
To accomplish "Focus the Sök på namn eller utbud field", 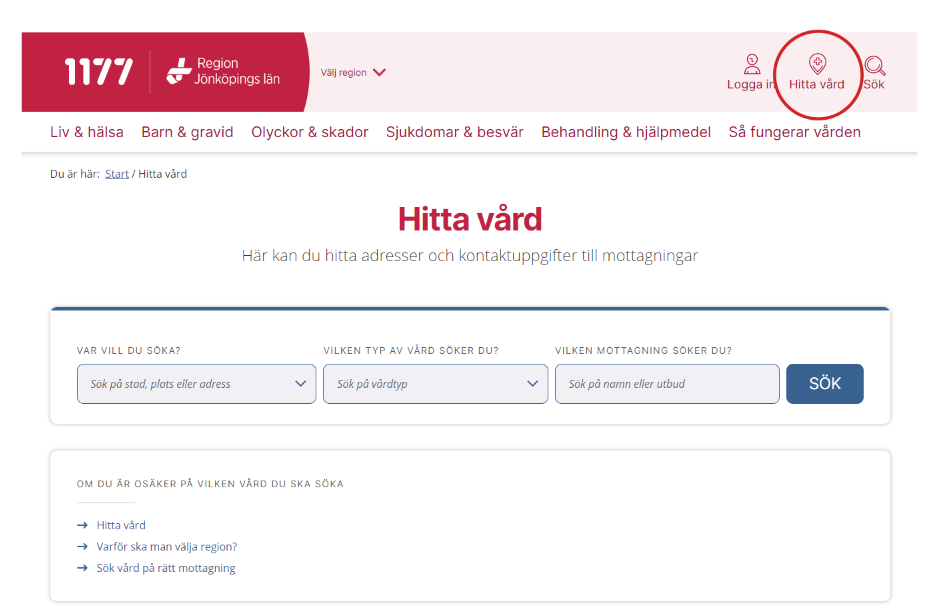I will [667, 384].
